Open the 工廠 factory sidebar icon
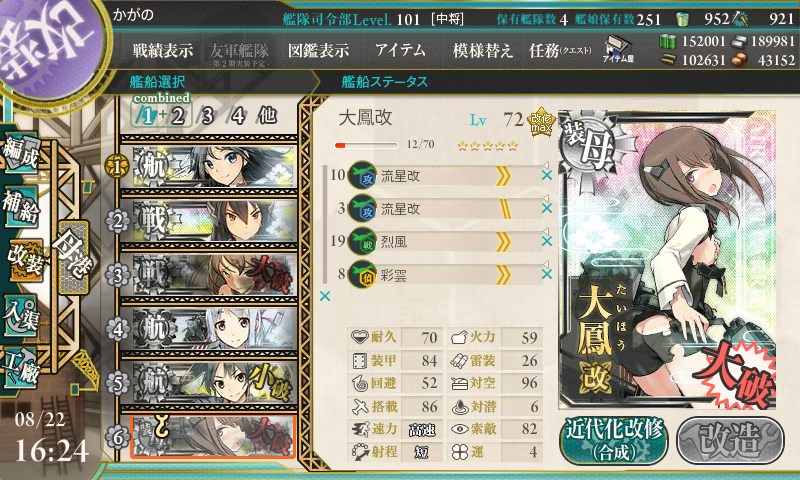This screenshot has height=480, width=800. click(x=20, y=368)
